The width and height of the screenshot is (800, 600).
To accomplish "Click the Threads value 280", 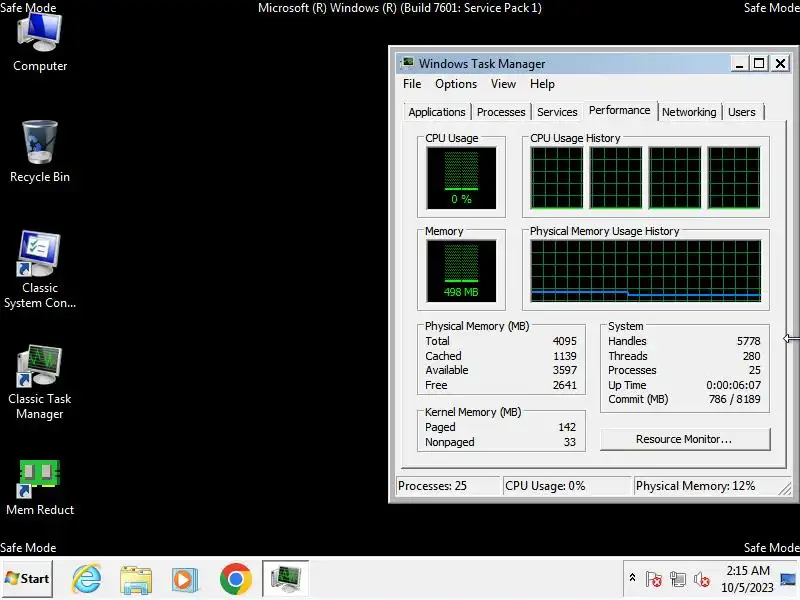I will point(752,356).
